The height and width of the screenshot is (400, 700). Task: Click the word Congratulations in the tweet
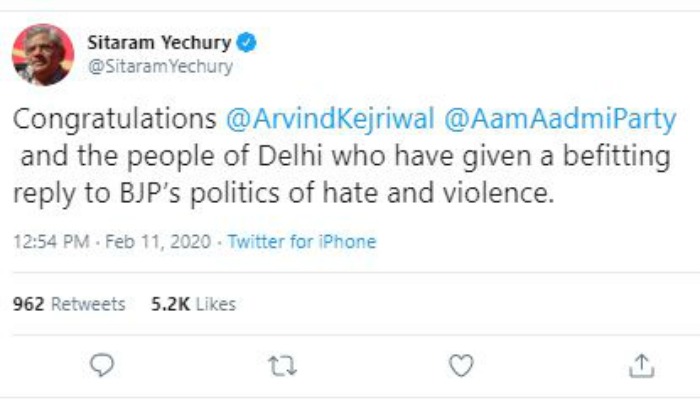[x=115, y=120]
